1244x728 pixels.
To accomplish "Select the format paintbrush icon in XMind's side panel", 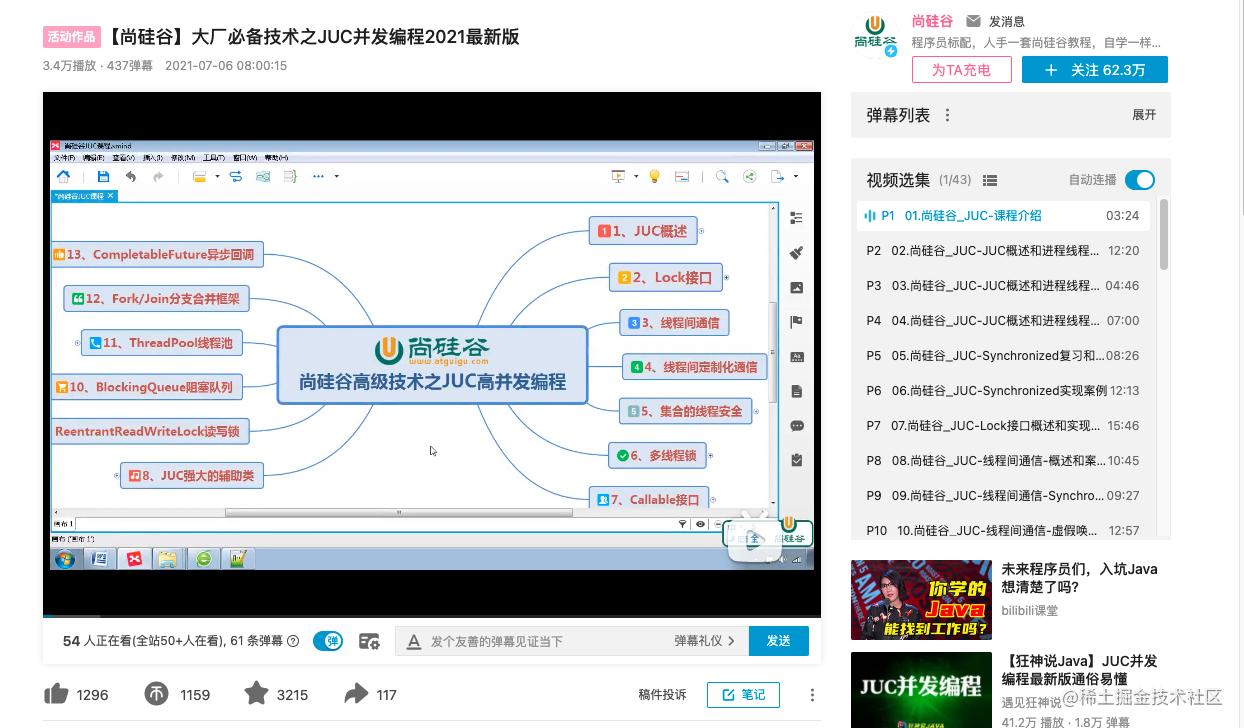I will tap(796, 252).
